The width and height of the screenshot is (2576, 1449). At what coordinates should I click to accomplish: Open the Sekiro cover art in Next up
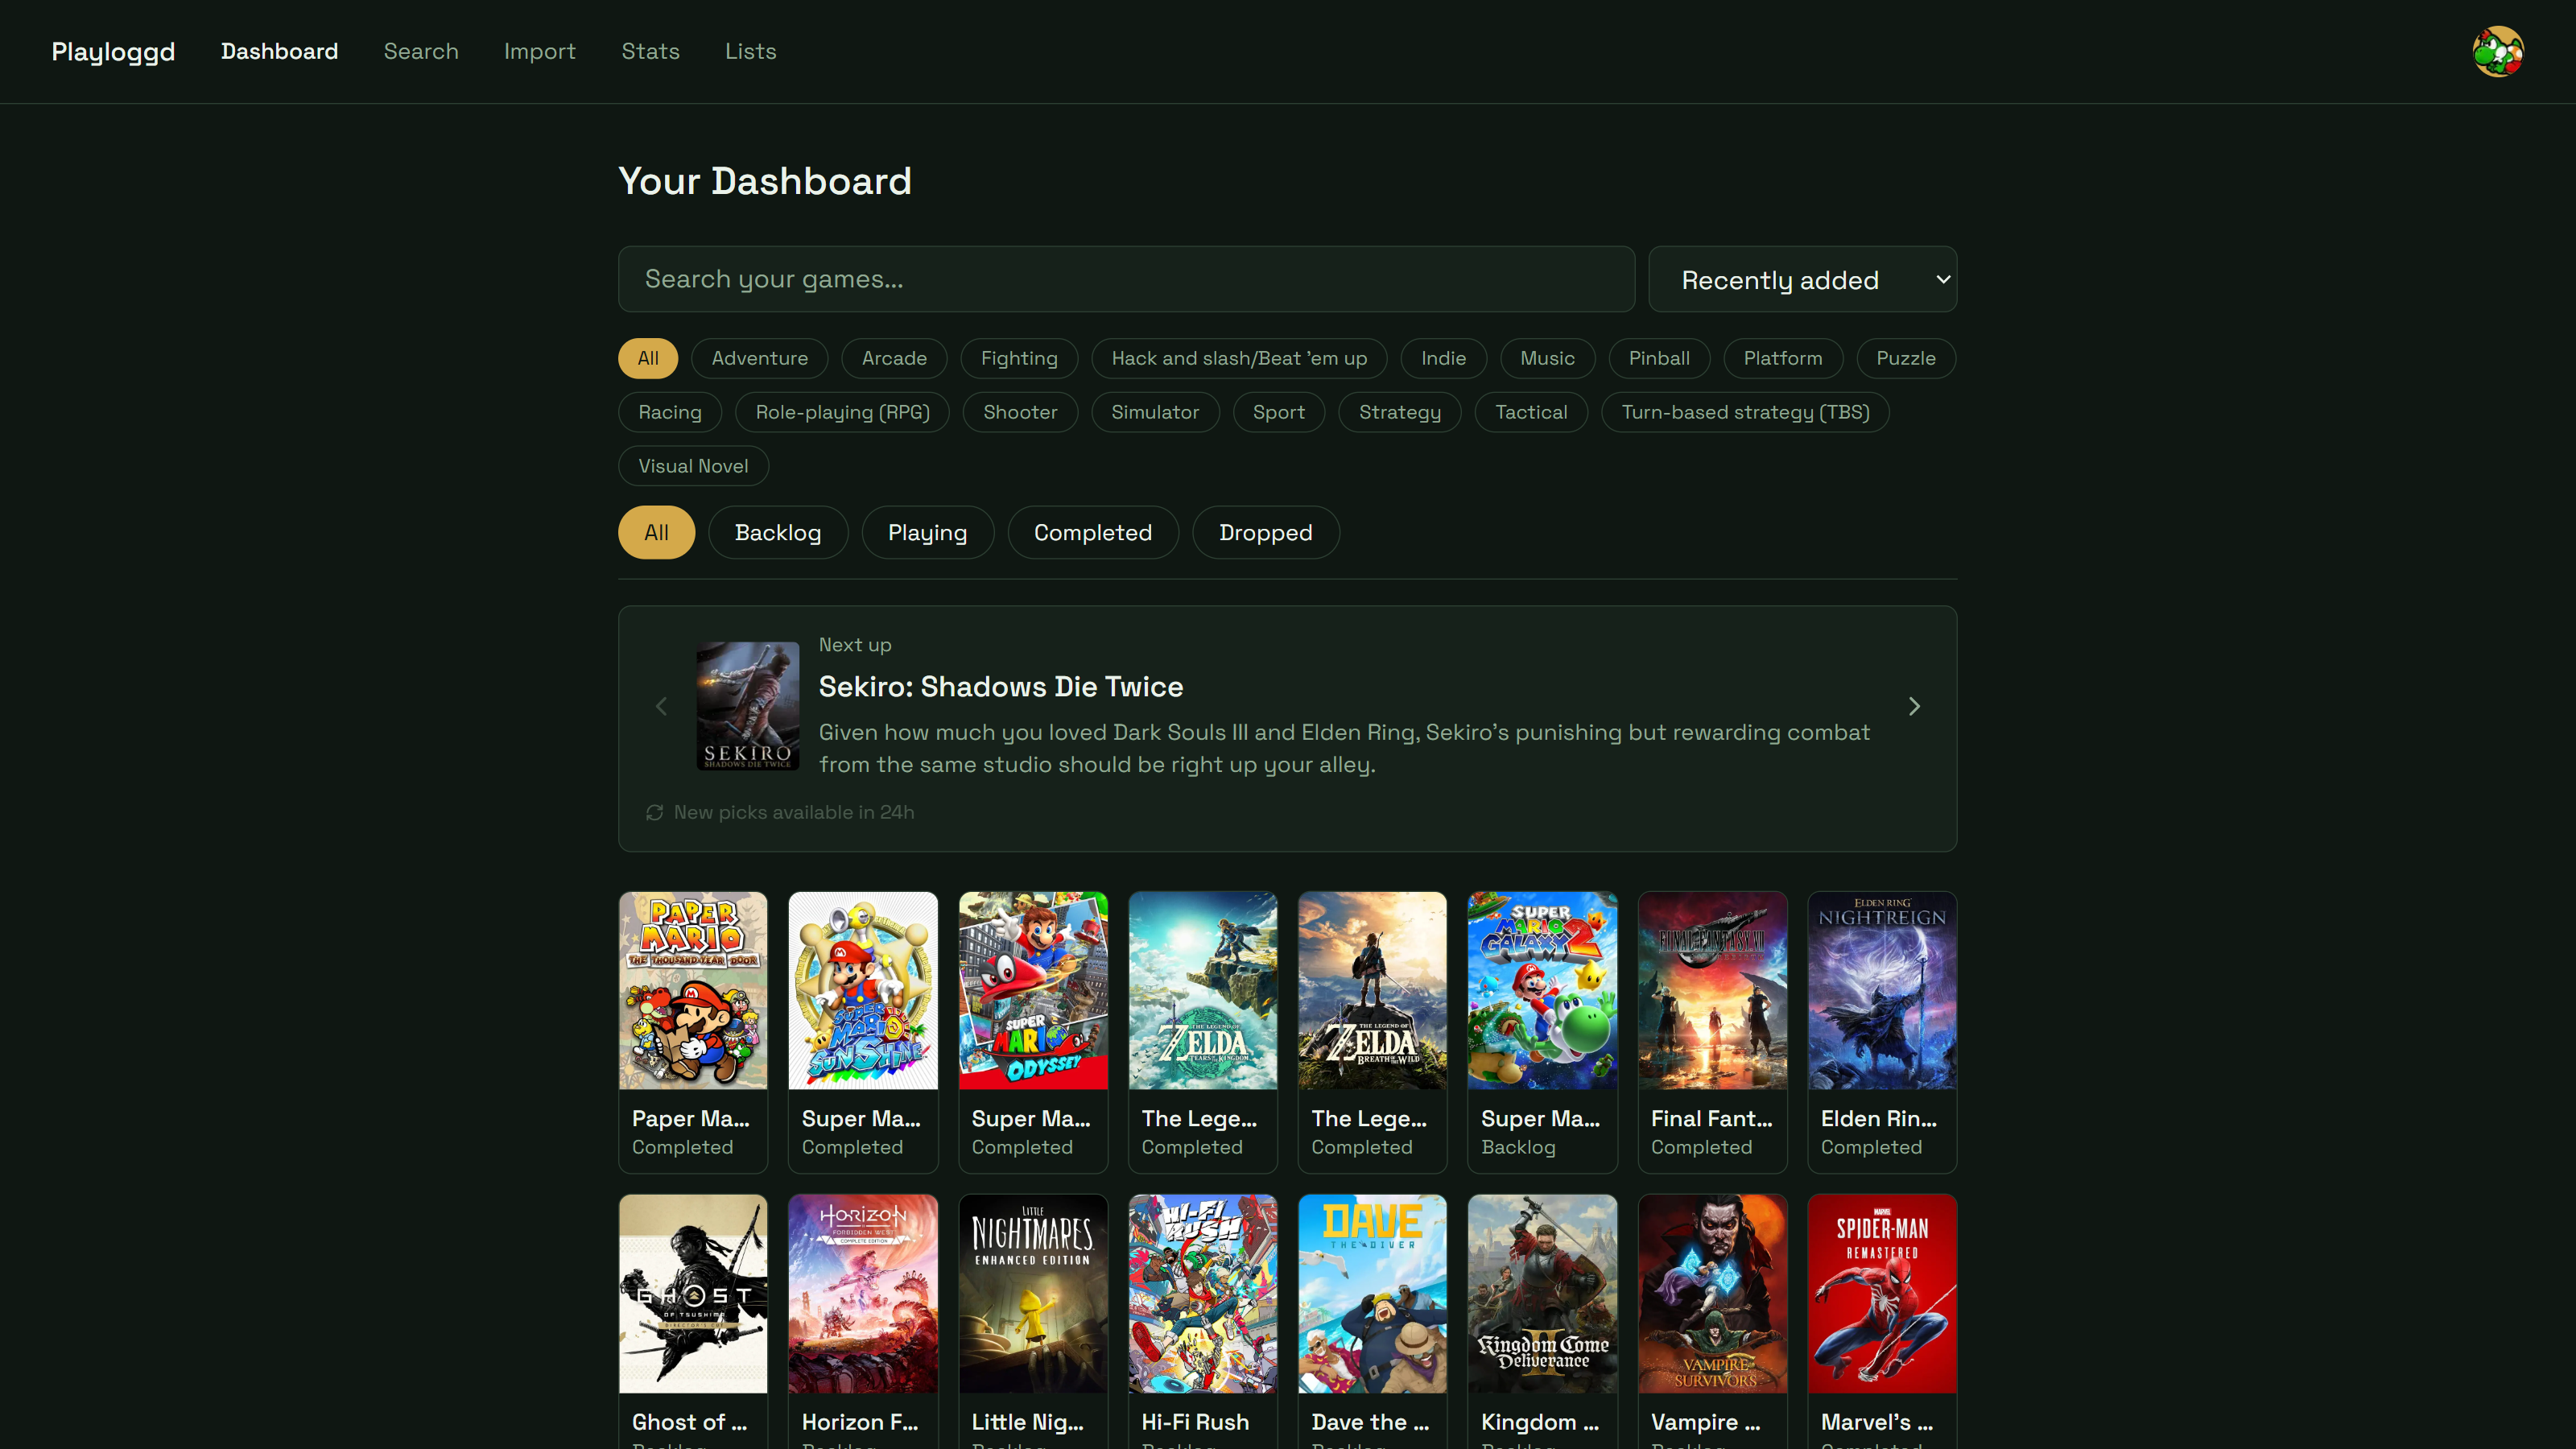click(747, 706)
